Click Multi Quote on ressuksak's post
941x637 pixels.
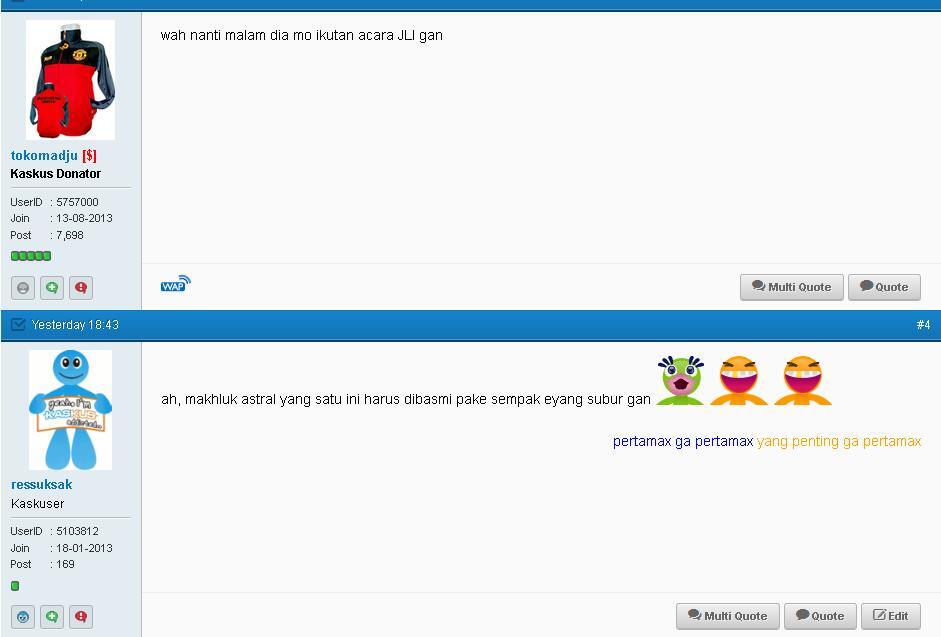tap(727, 616)
